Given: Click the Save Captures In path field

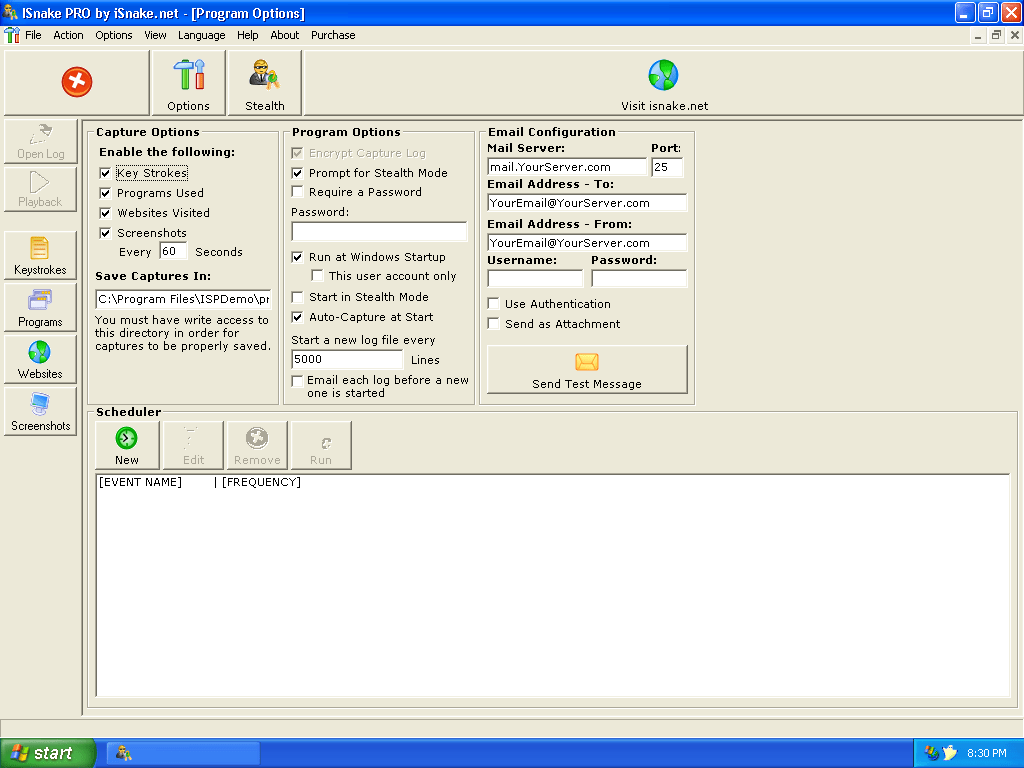Looking at the screenshot, I should [x=183, y=299].
